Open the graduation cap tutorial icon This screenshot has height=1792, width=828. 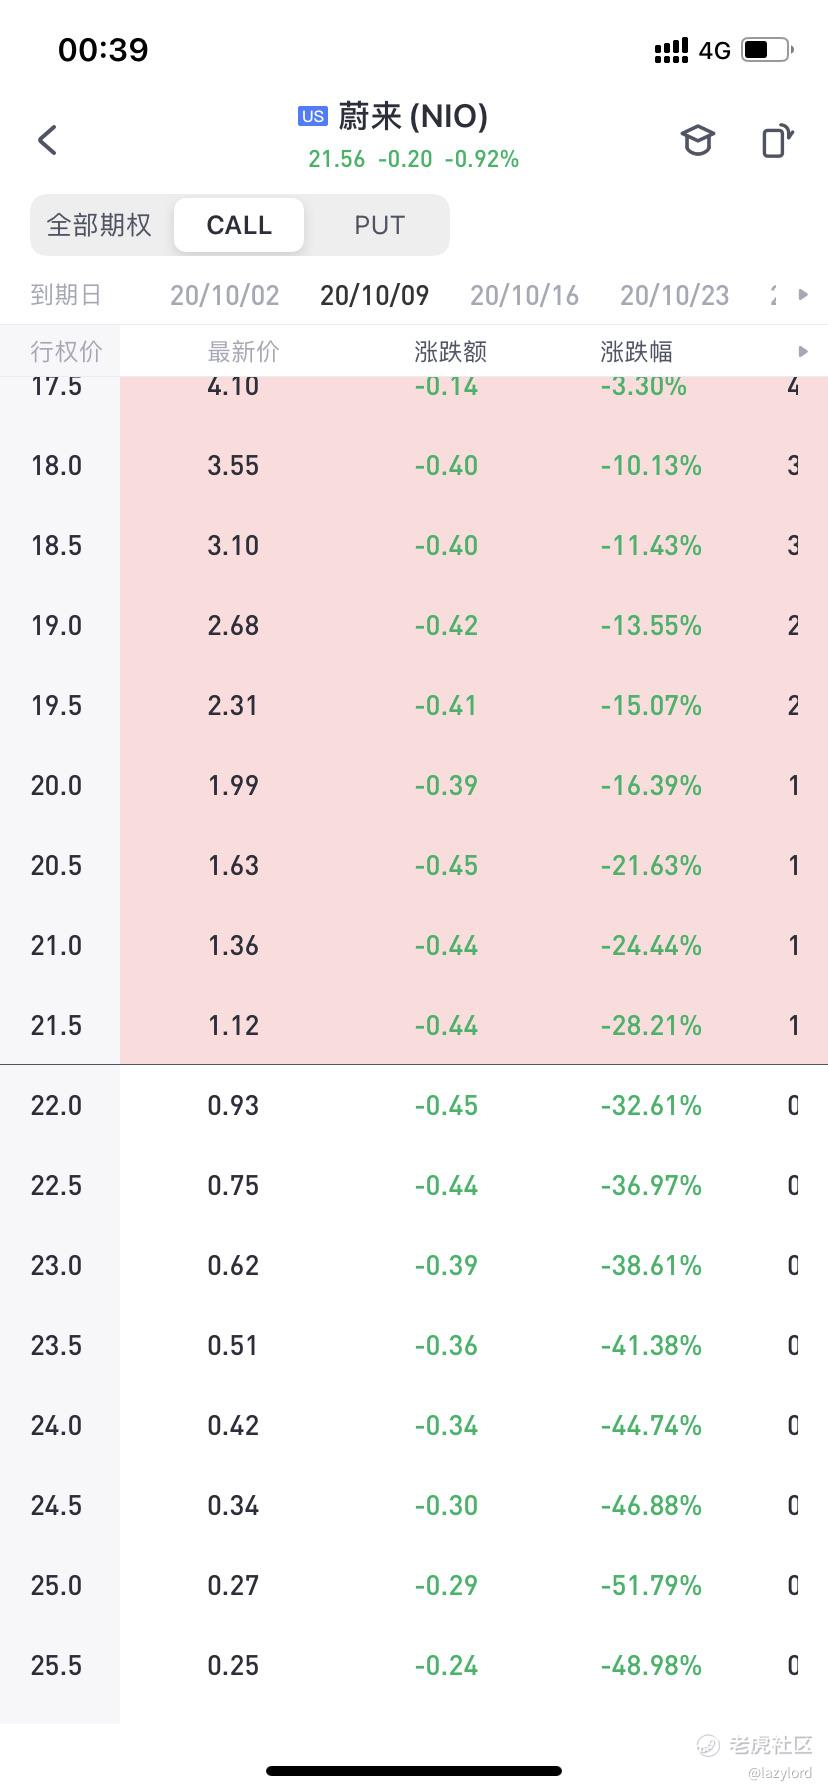pyautogui.click(x=697, y=140)
